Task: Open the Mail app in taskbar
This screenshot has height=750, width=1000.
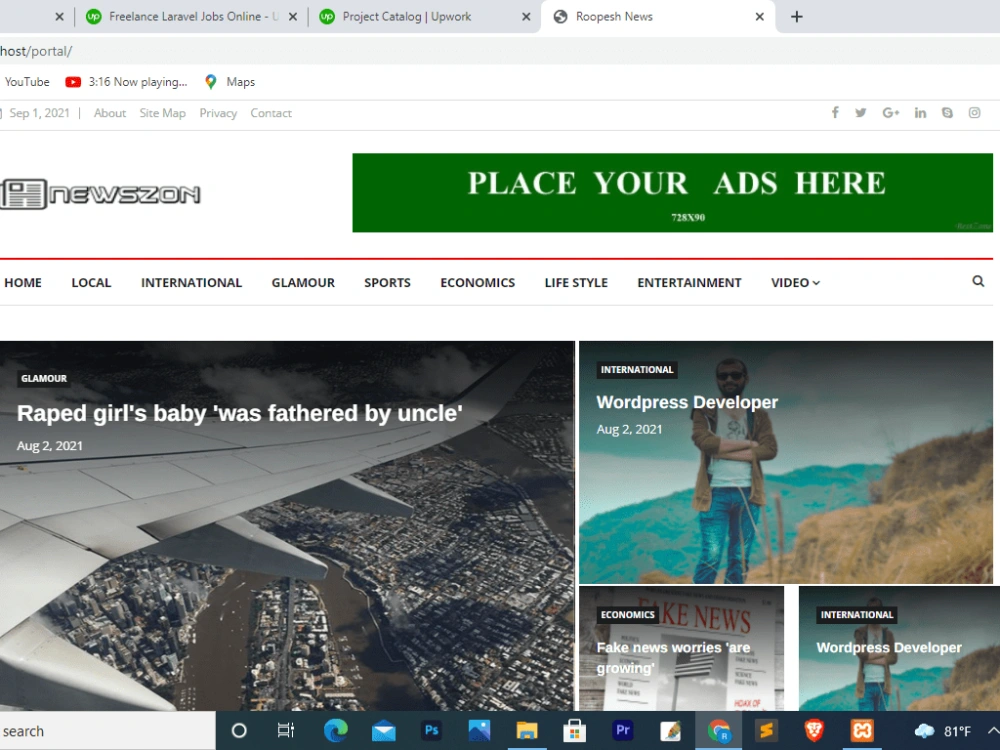Action: 384,731
